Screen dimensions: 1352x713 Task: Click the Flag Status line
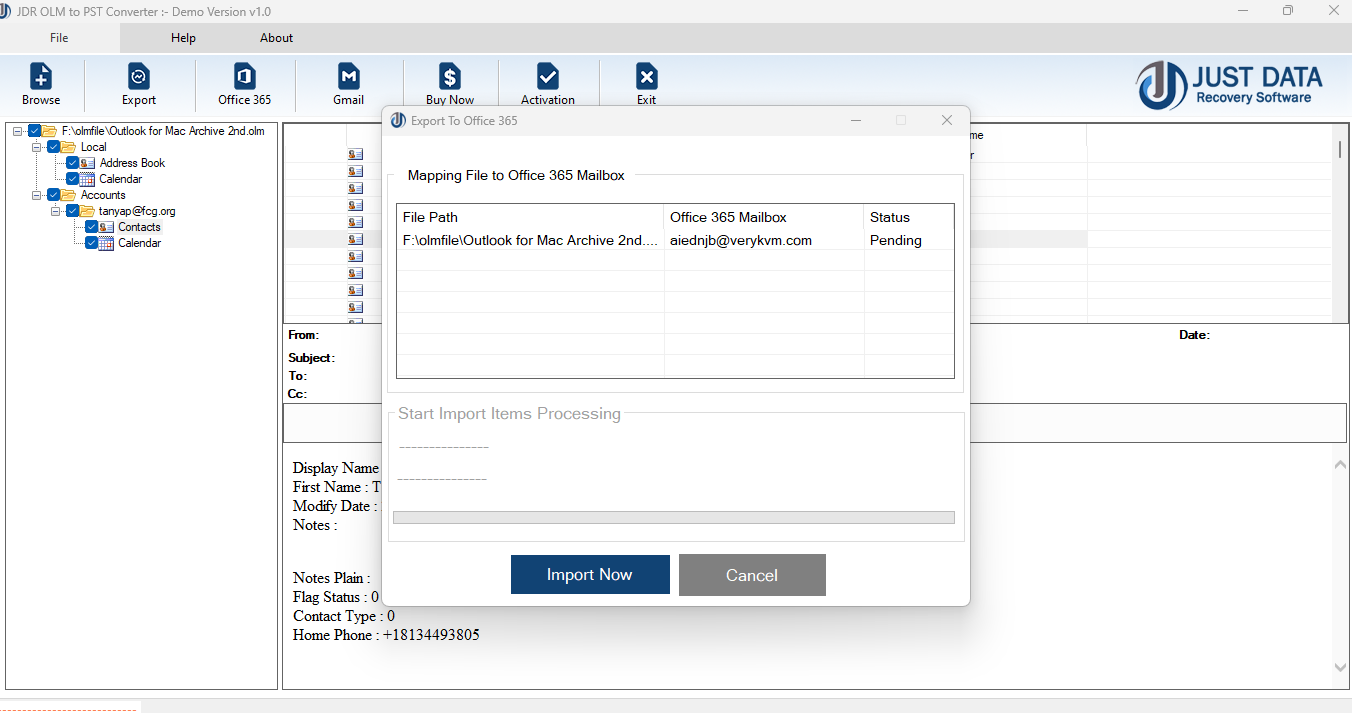click(x=336, y=597)
